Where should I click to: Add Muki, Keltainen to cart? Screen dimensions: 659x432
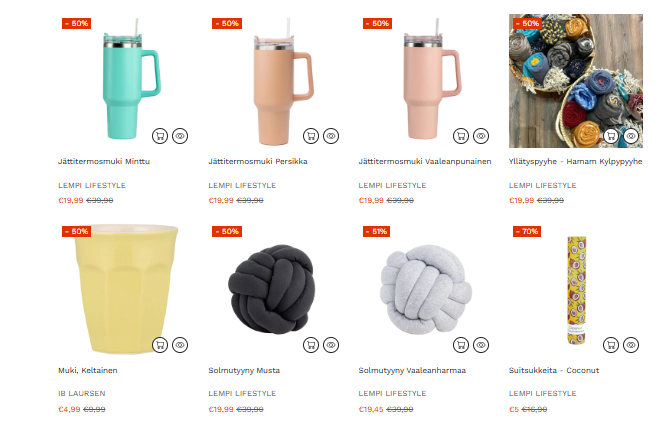(x=160, y=345)
